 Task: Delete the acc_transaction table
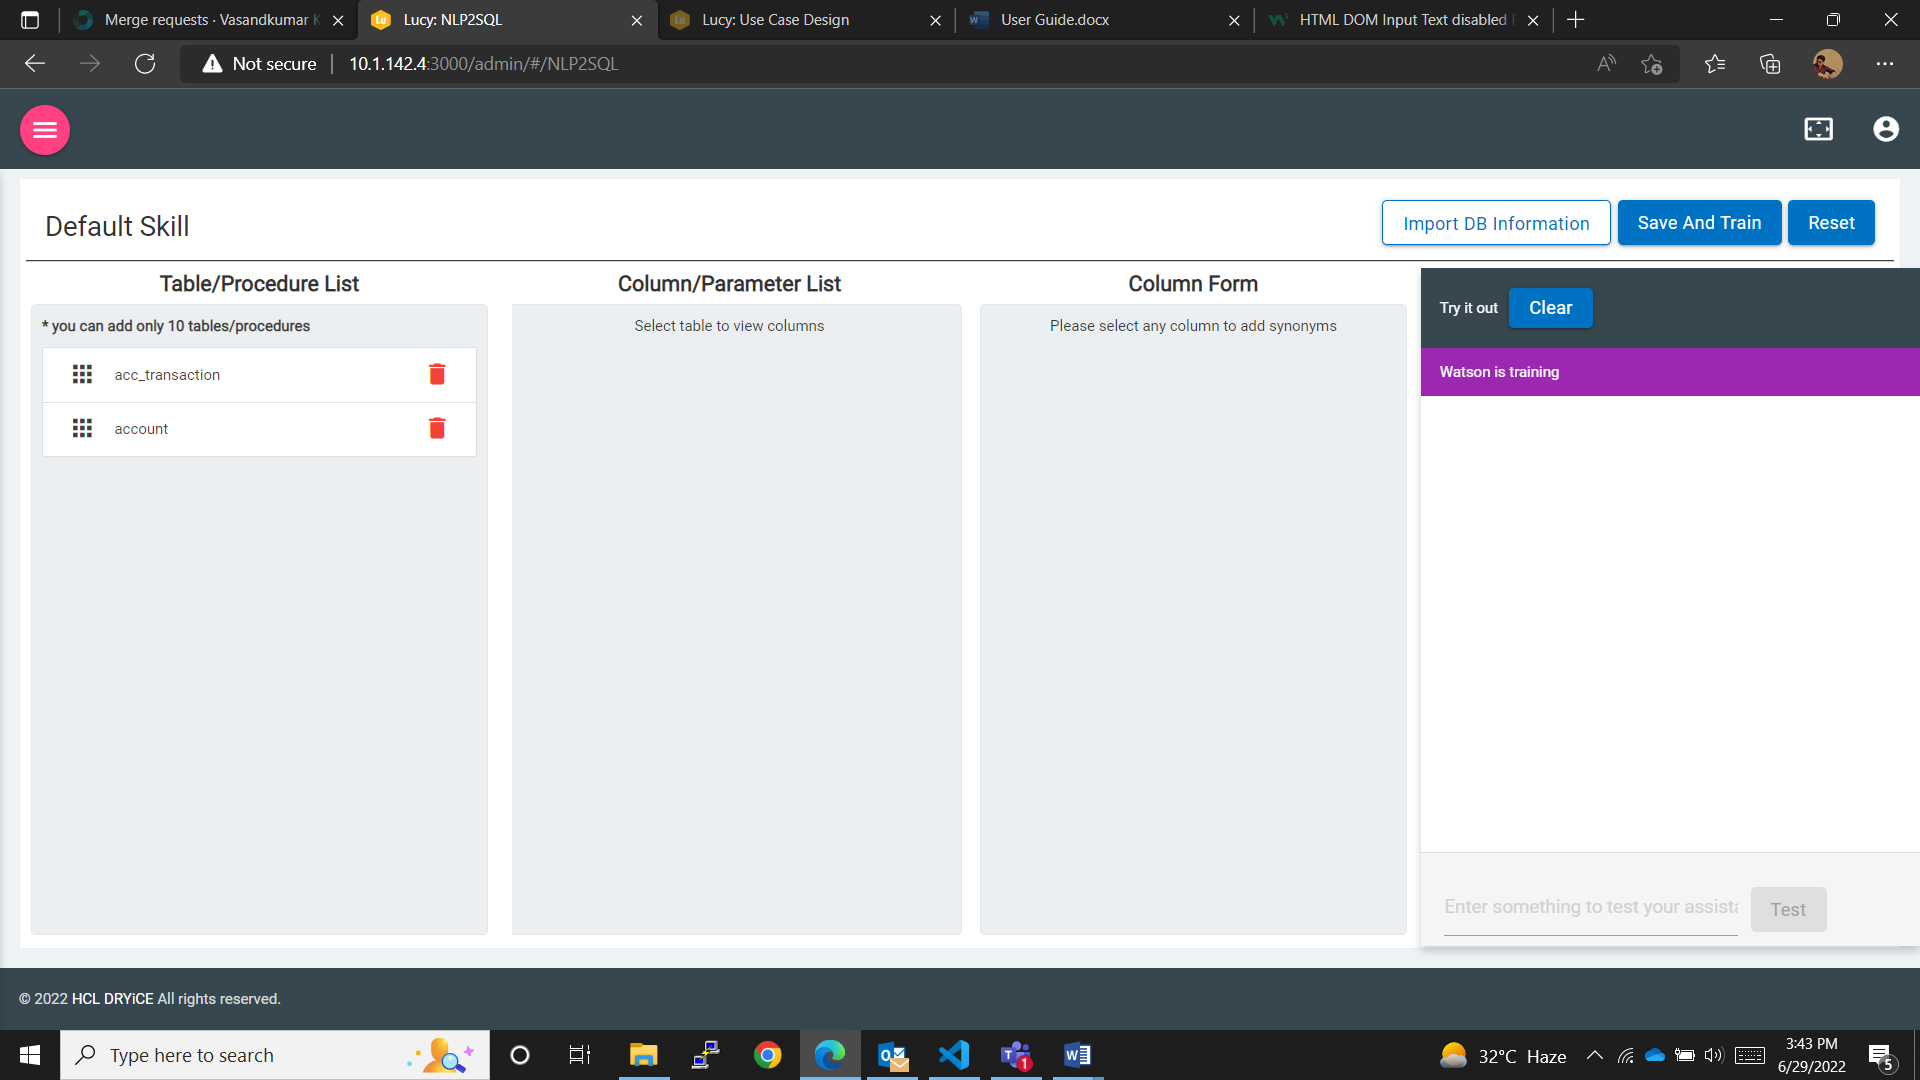click(x=437, y=374)
